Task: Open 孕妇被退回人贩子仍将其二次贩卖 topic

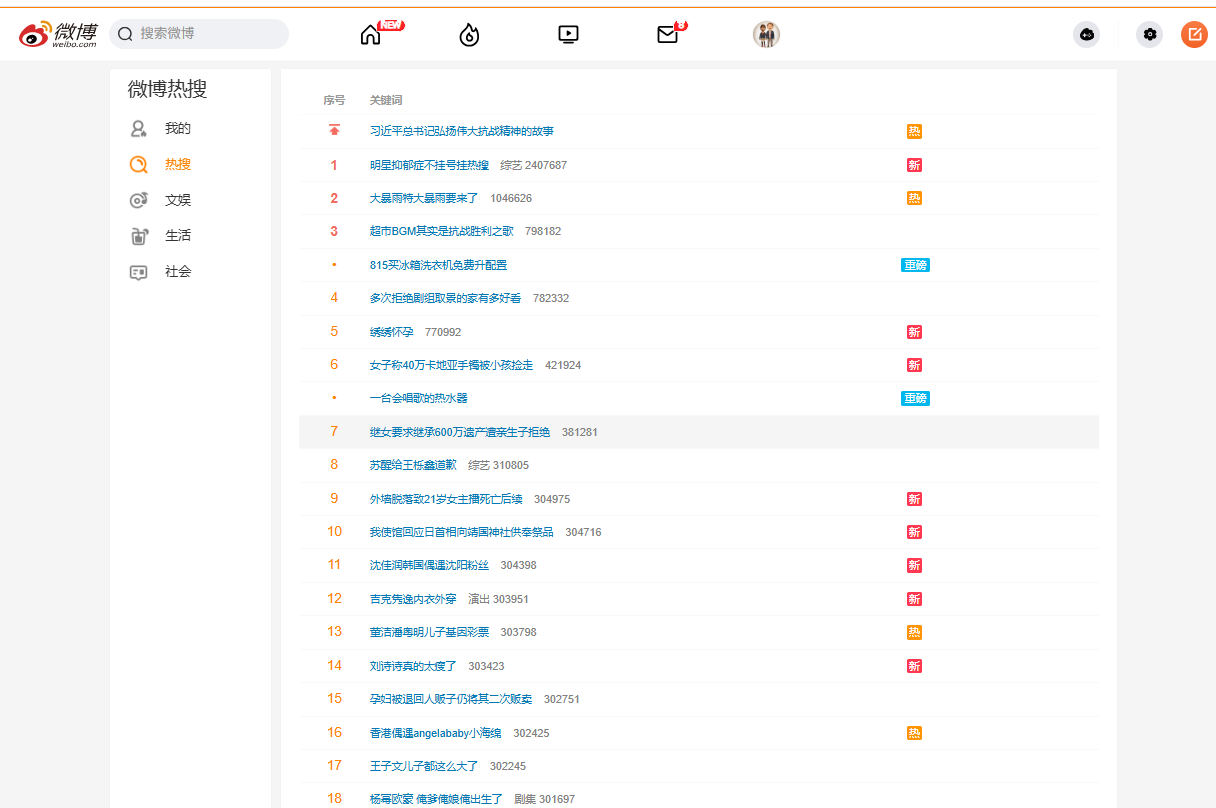Action: (451, 699)
